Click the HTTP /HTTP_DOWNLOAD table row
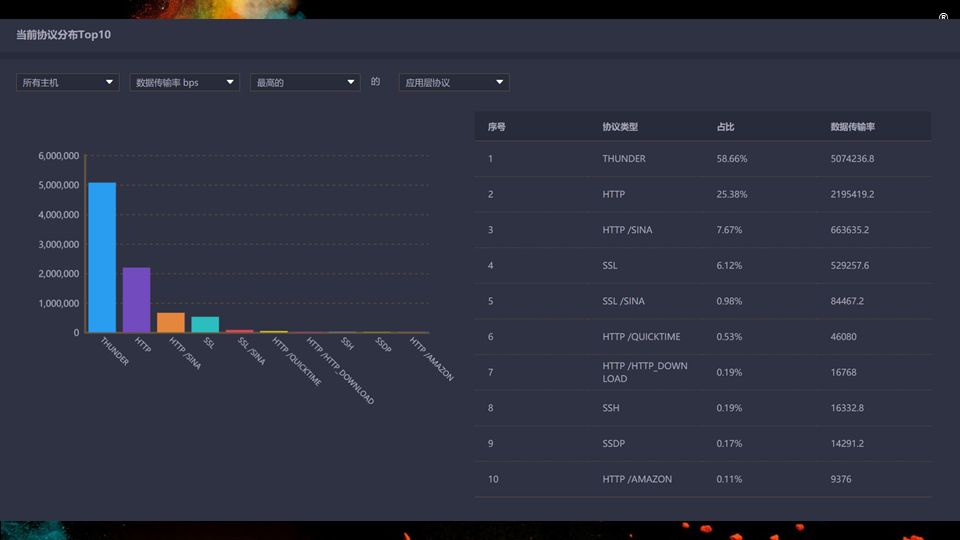 coord(703,372)
